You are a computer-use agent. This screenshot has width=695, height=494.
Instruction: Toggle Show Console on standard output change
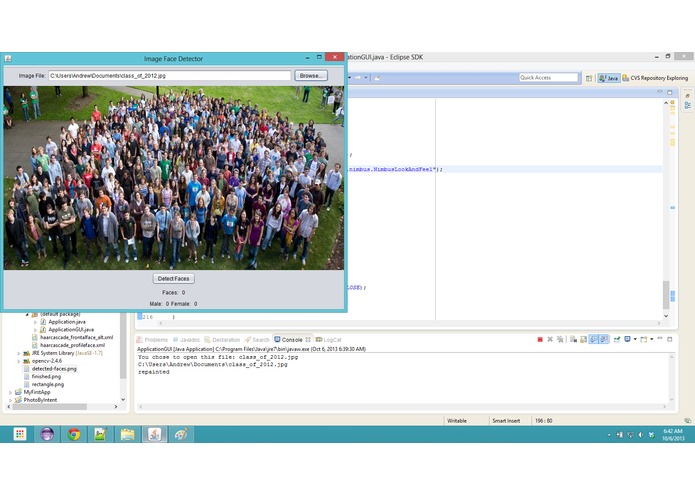(x=593, y=339)
